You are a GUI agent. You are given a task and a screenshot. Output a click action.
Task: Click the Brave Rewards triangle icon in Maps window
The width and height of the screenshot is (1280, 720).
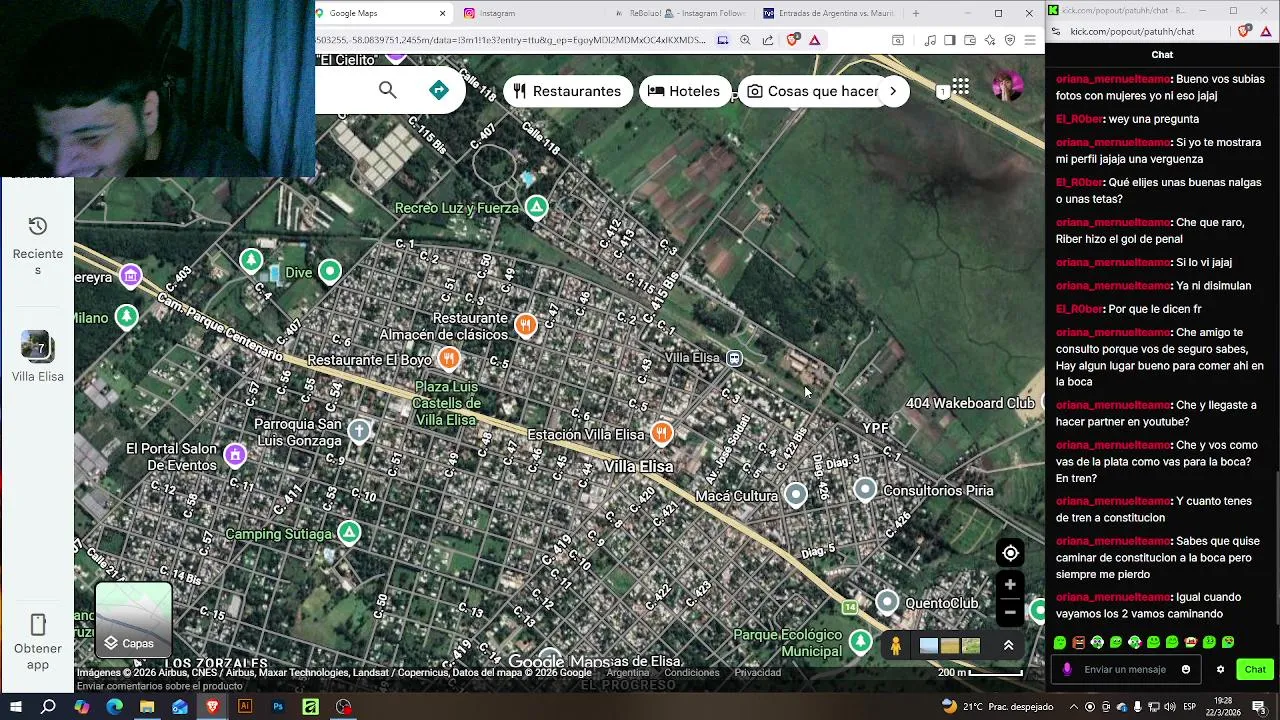815,40
